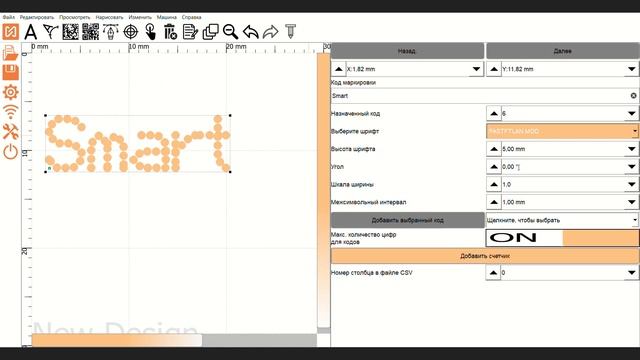Click the Добавить счетчик button

click(485, 256)
